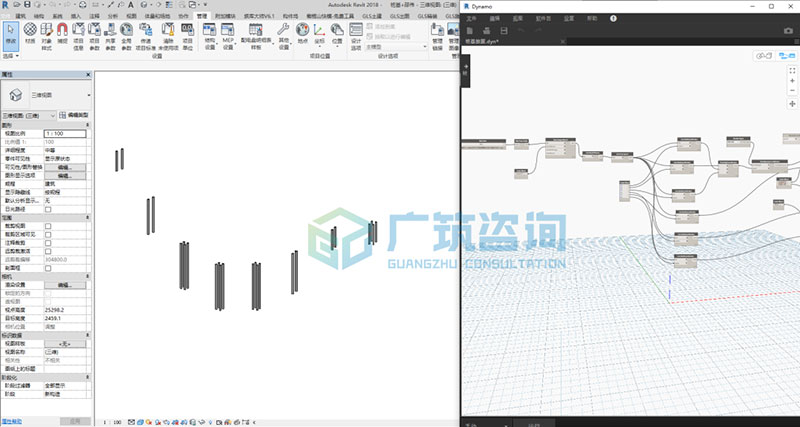Switch Dynamo to geometry preview navigation
This screenshot has height=427, width=800.
point(763,56)
